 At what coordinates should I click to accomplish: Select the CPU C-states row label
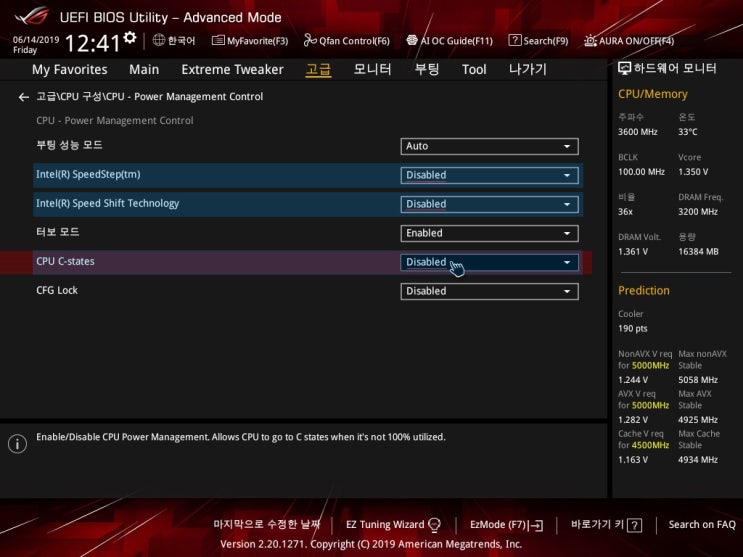tap(65, 261)
